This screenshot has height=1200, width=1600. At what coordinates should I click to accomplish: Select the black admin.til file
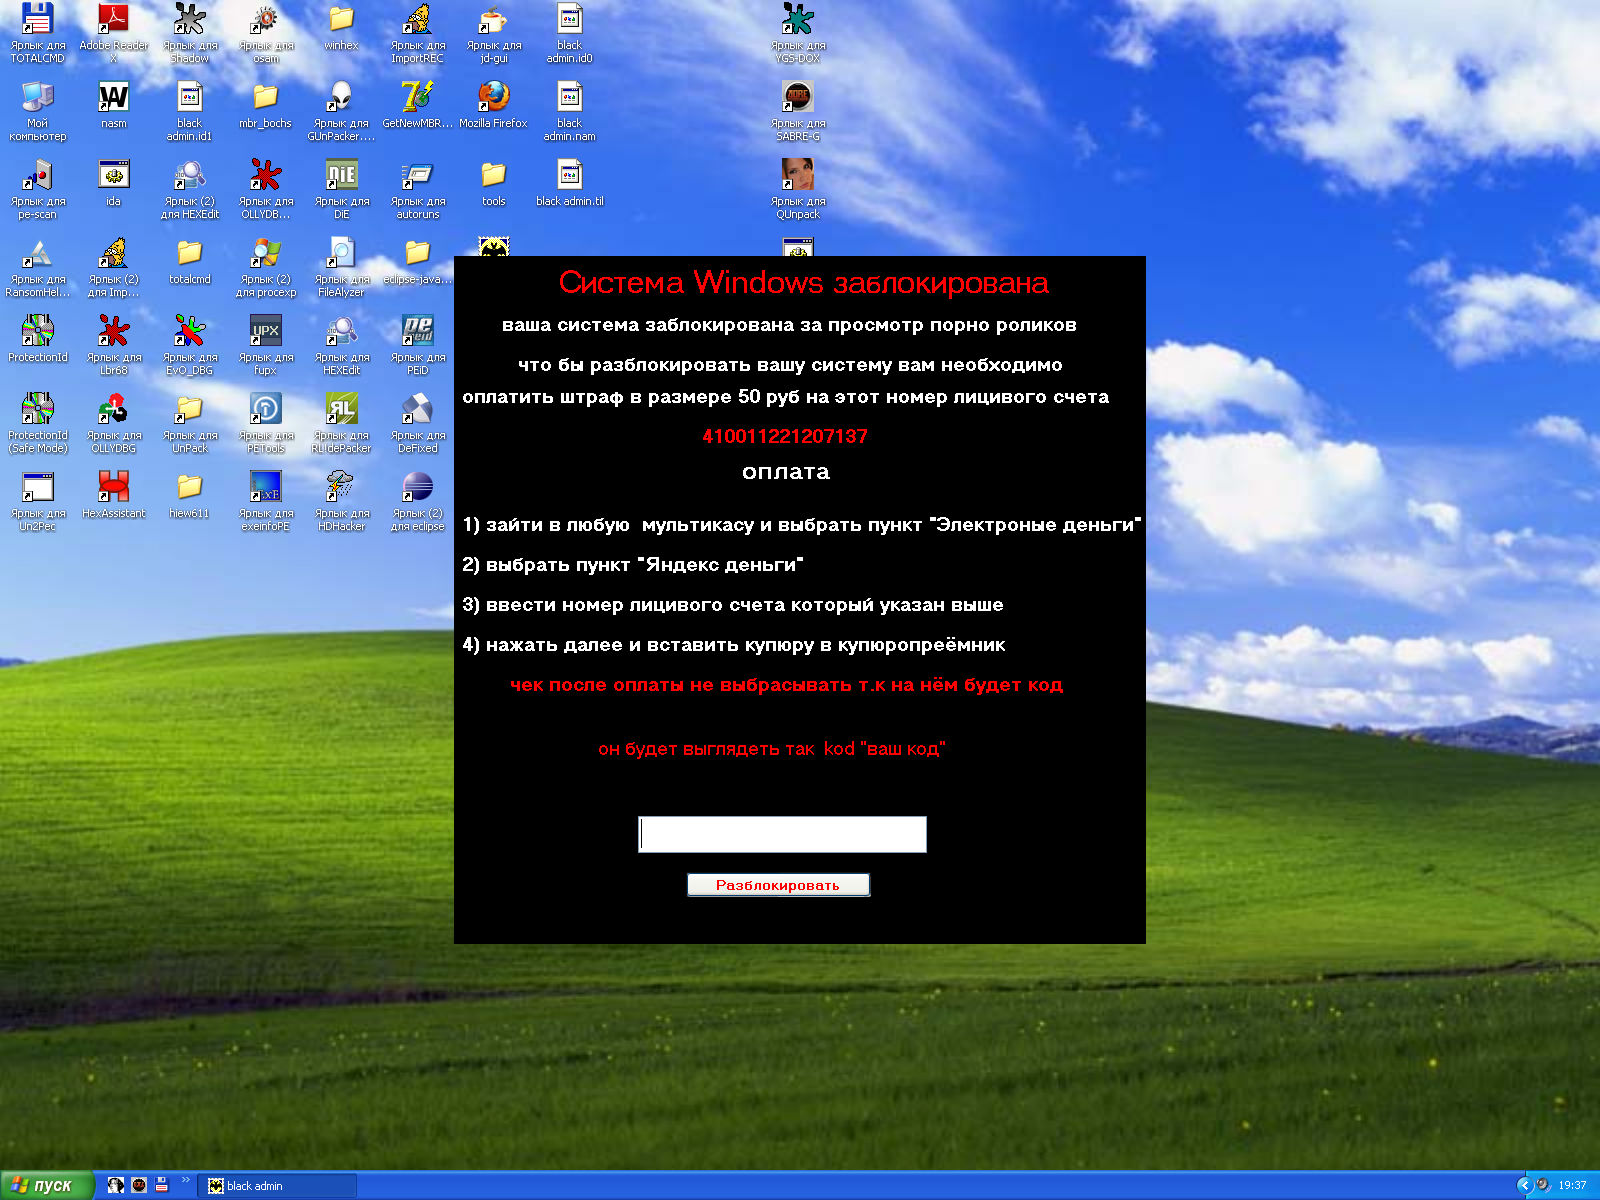coord(570,174)
